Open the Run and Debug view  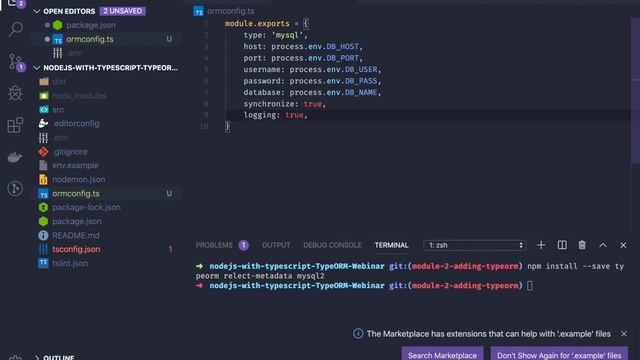[16, 93]
